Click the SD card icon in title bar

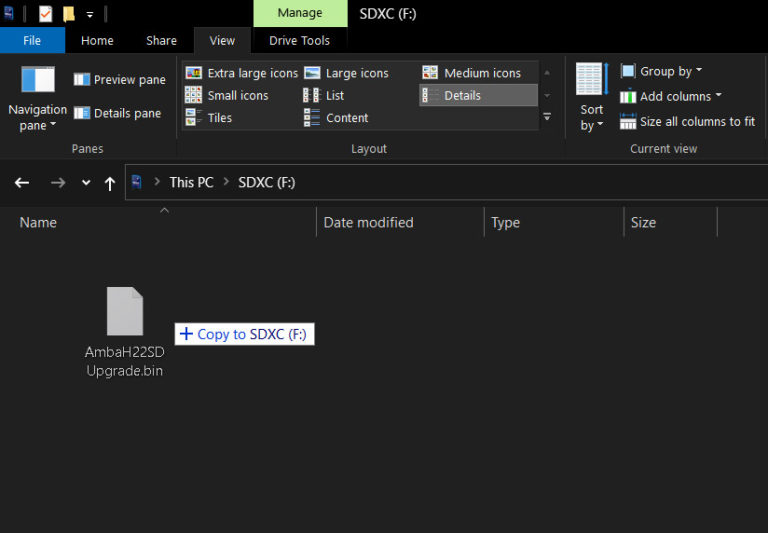click(8, 13)
